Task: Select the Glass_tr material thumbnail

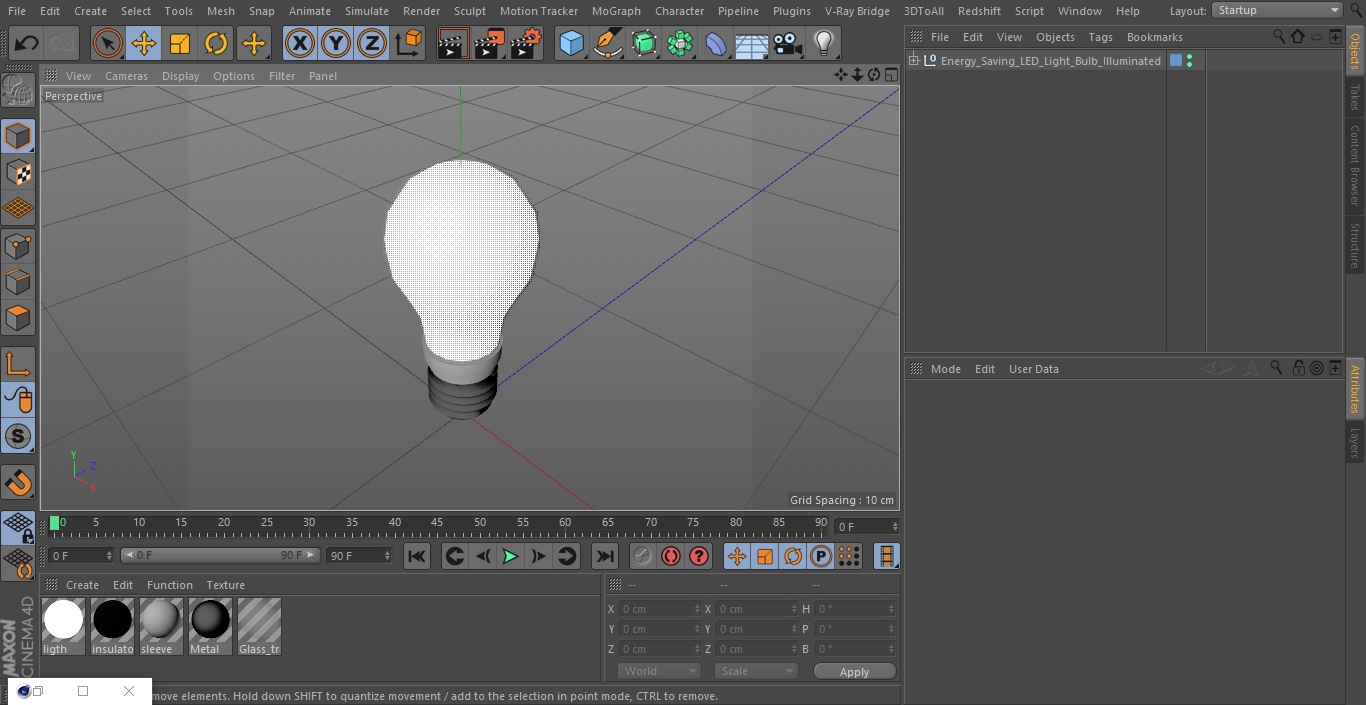Action: click(x=259, y=626)
